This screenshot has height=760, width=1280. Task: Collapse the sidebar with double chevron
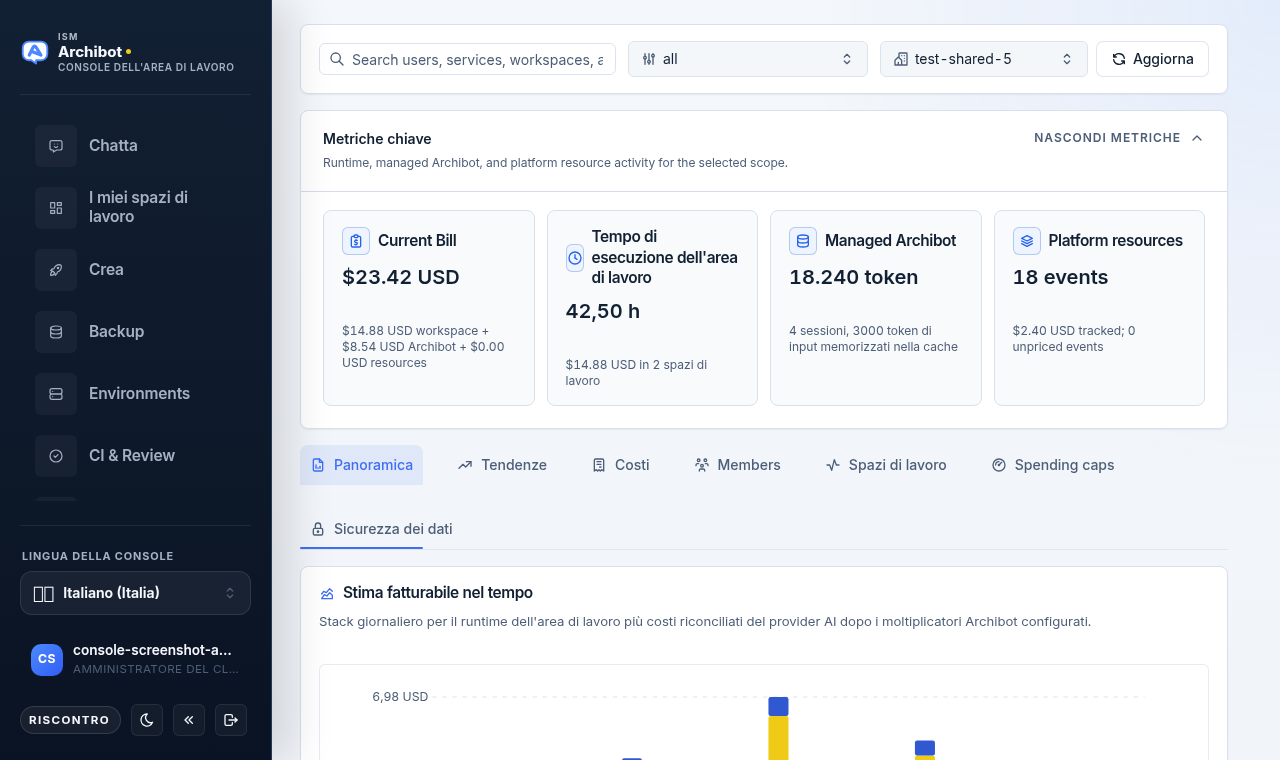[x=189, y=720]
